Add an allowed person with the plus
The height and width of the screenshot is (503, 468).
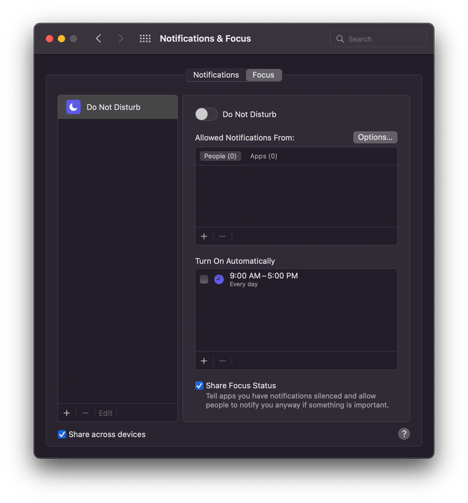(x=204, y=236)
